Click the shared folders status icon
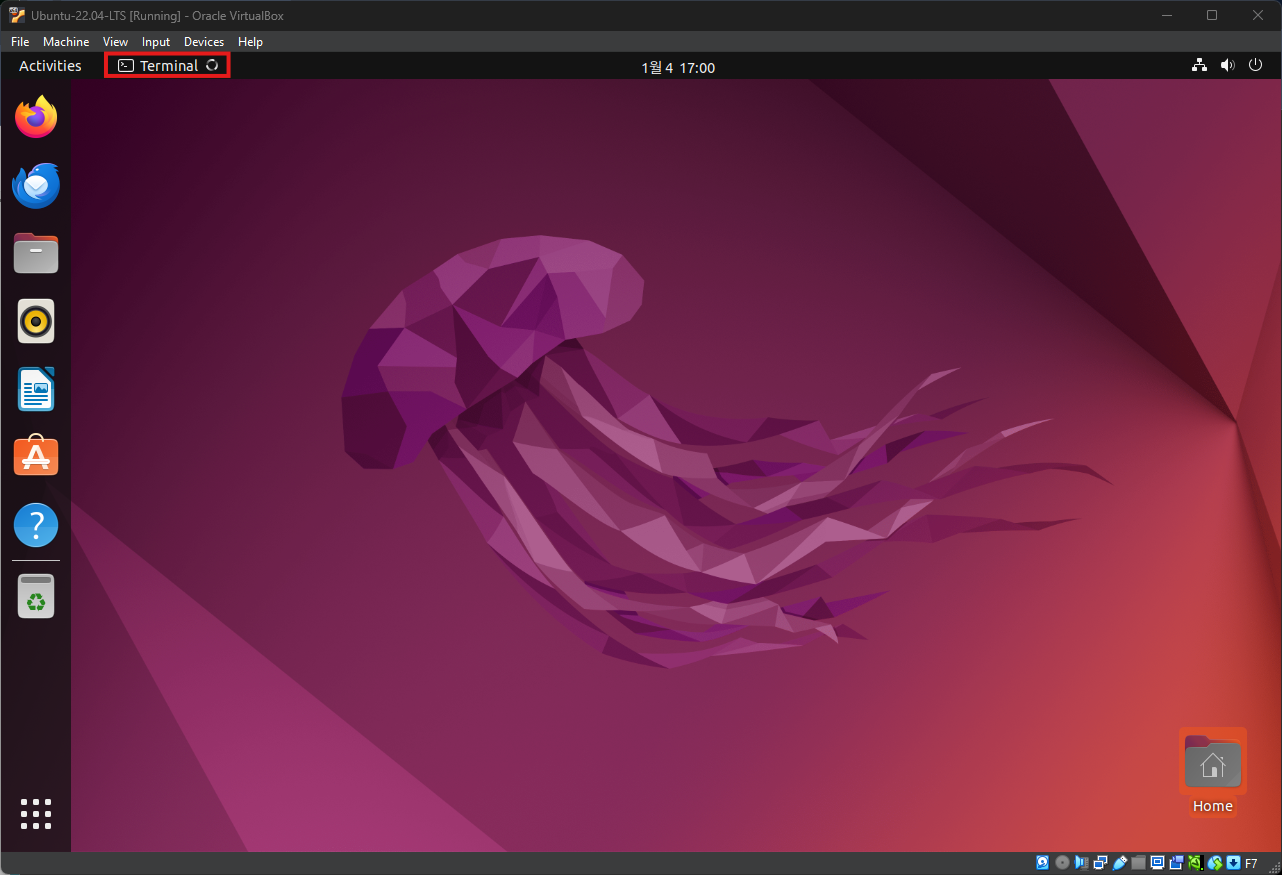This screenshot has height=875, width=1282. pos(1138,863)
